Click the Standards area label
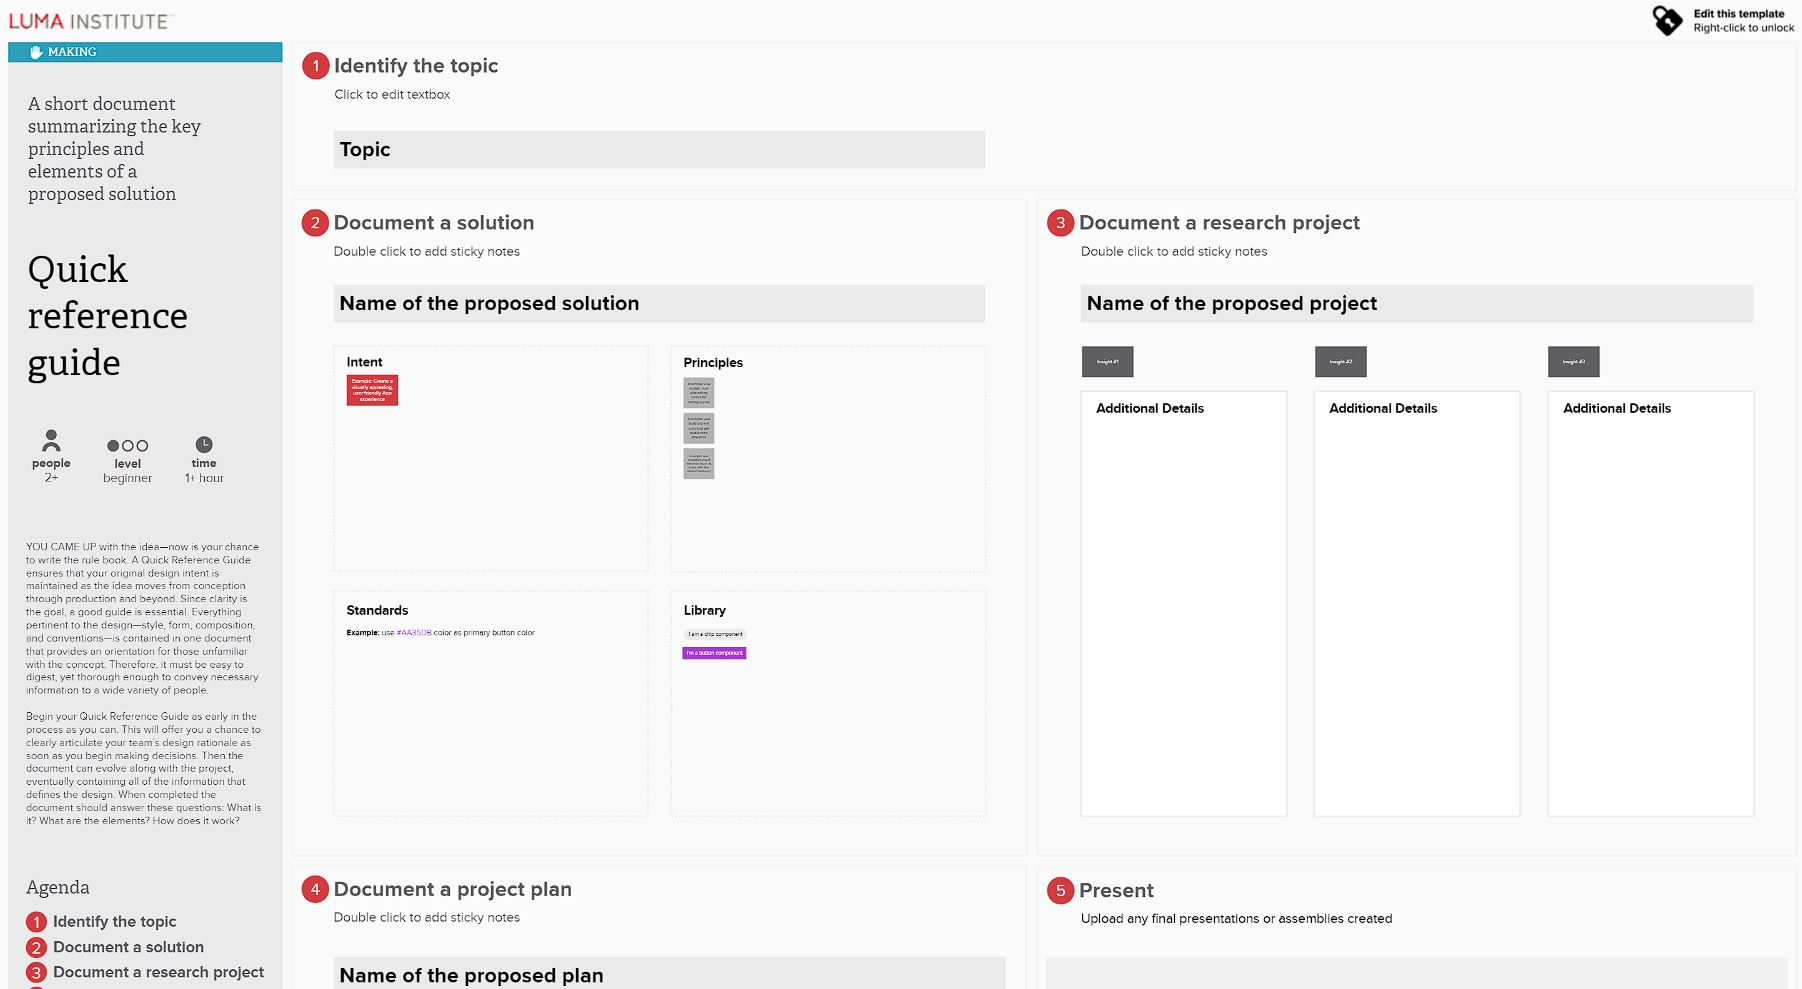Viewport: 1802px width, 989px height. pyautogui.click(x=377, y=610)
